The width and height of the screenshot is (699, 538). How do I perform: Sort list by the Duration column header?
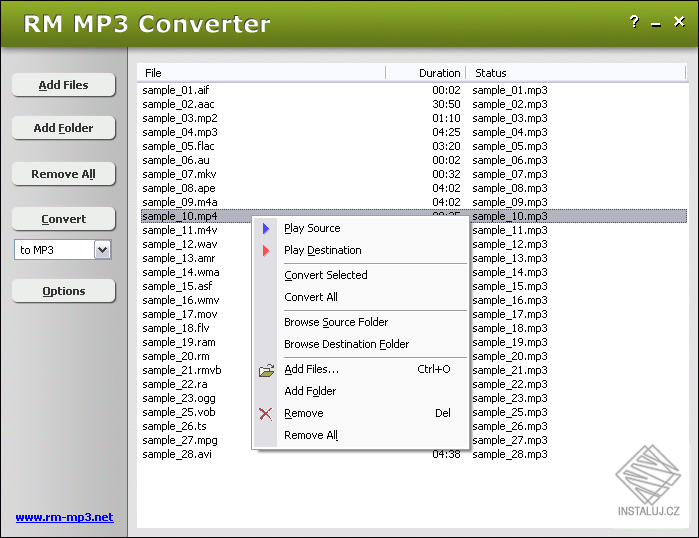[x=439, y=73]
